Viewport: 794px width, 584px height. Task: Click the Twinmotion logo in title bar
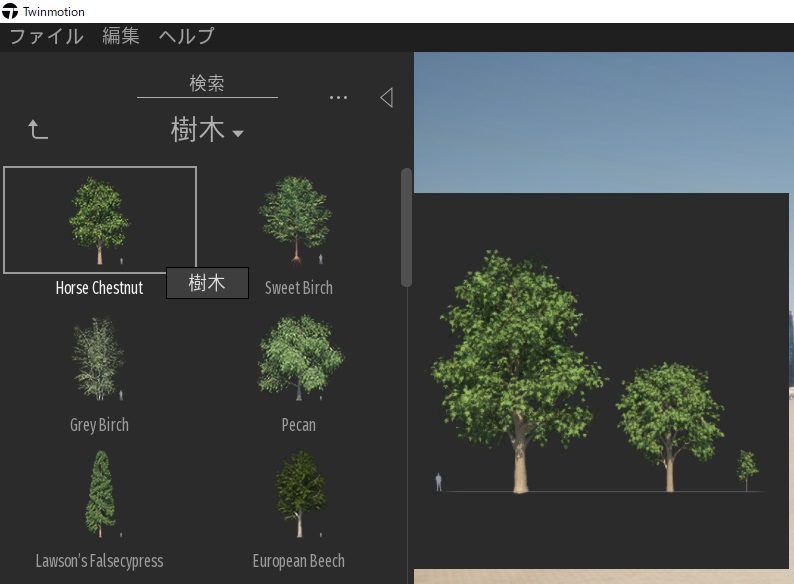(10, 12)
